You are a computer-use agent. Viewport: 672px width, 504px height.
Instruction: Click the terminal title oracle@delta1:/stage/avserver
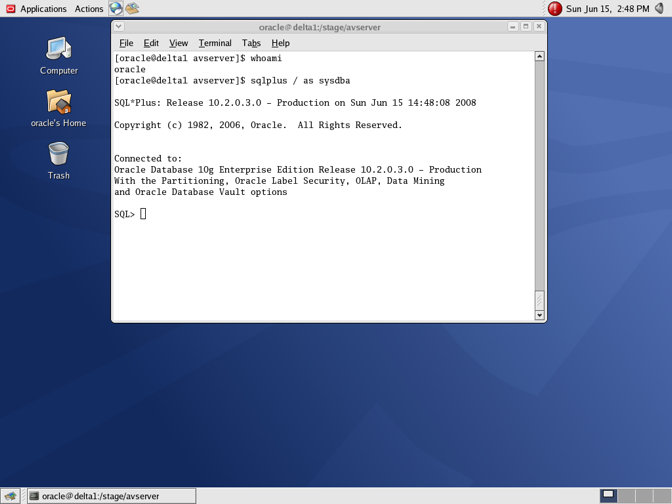coord(320,27)
